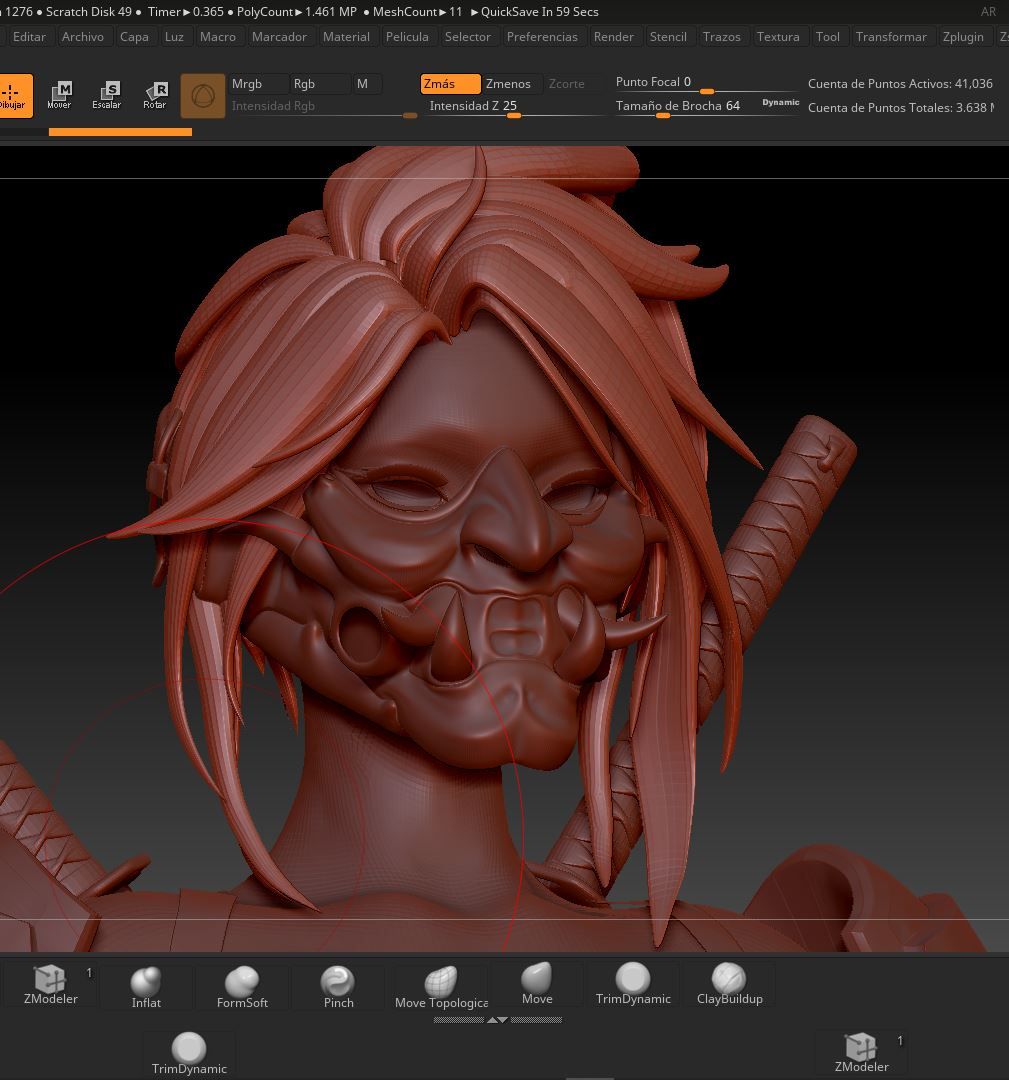Adjust the Punto Focal slider
Image resolution: width=1009 pixels, height=1080 pixels.
(706, 84)
